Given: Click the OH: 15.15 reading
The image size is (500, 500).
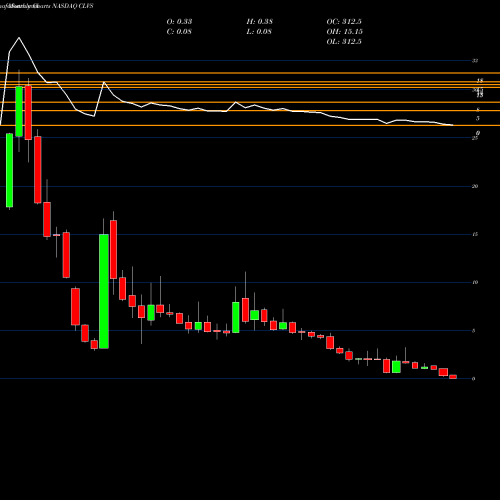Looking at the screenshot, I should pos(345,32).
